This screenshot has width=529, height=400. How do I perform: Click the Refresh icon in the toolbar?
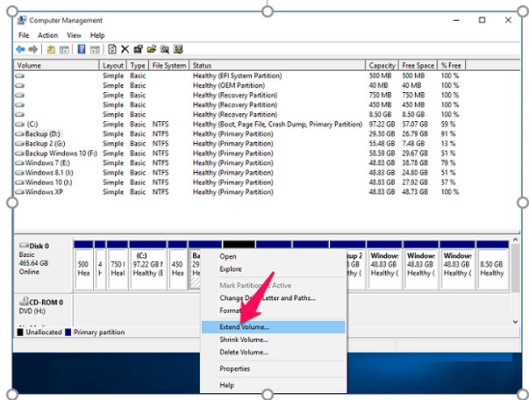[x=112, y=49]
